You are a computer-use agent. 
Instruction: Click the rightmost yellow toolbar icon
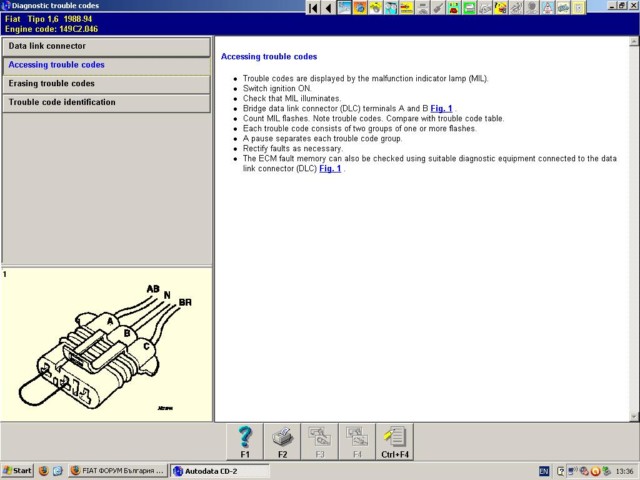pos(578,8)
